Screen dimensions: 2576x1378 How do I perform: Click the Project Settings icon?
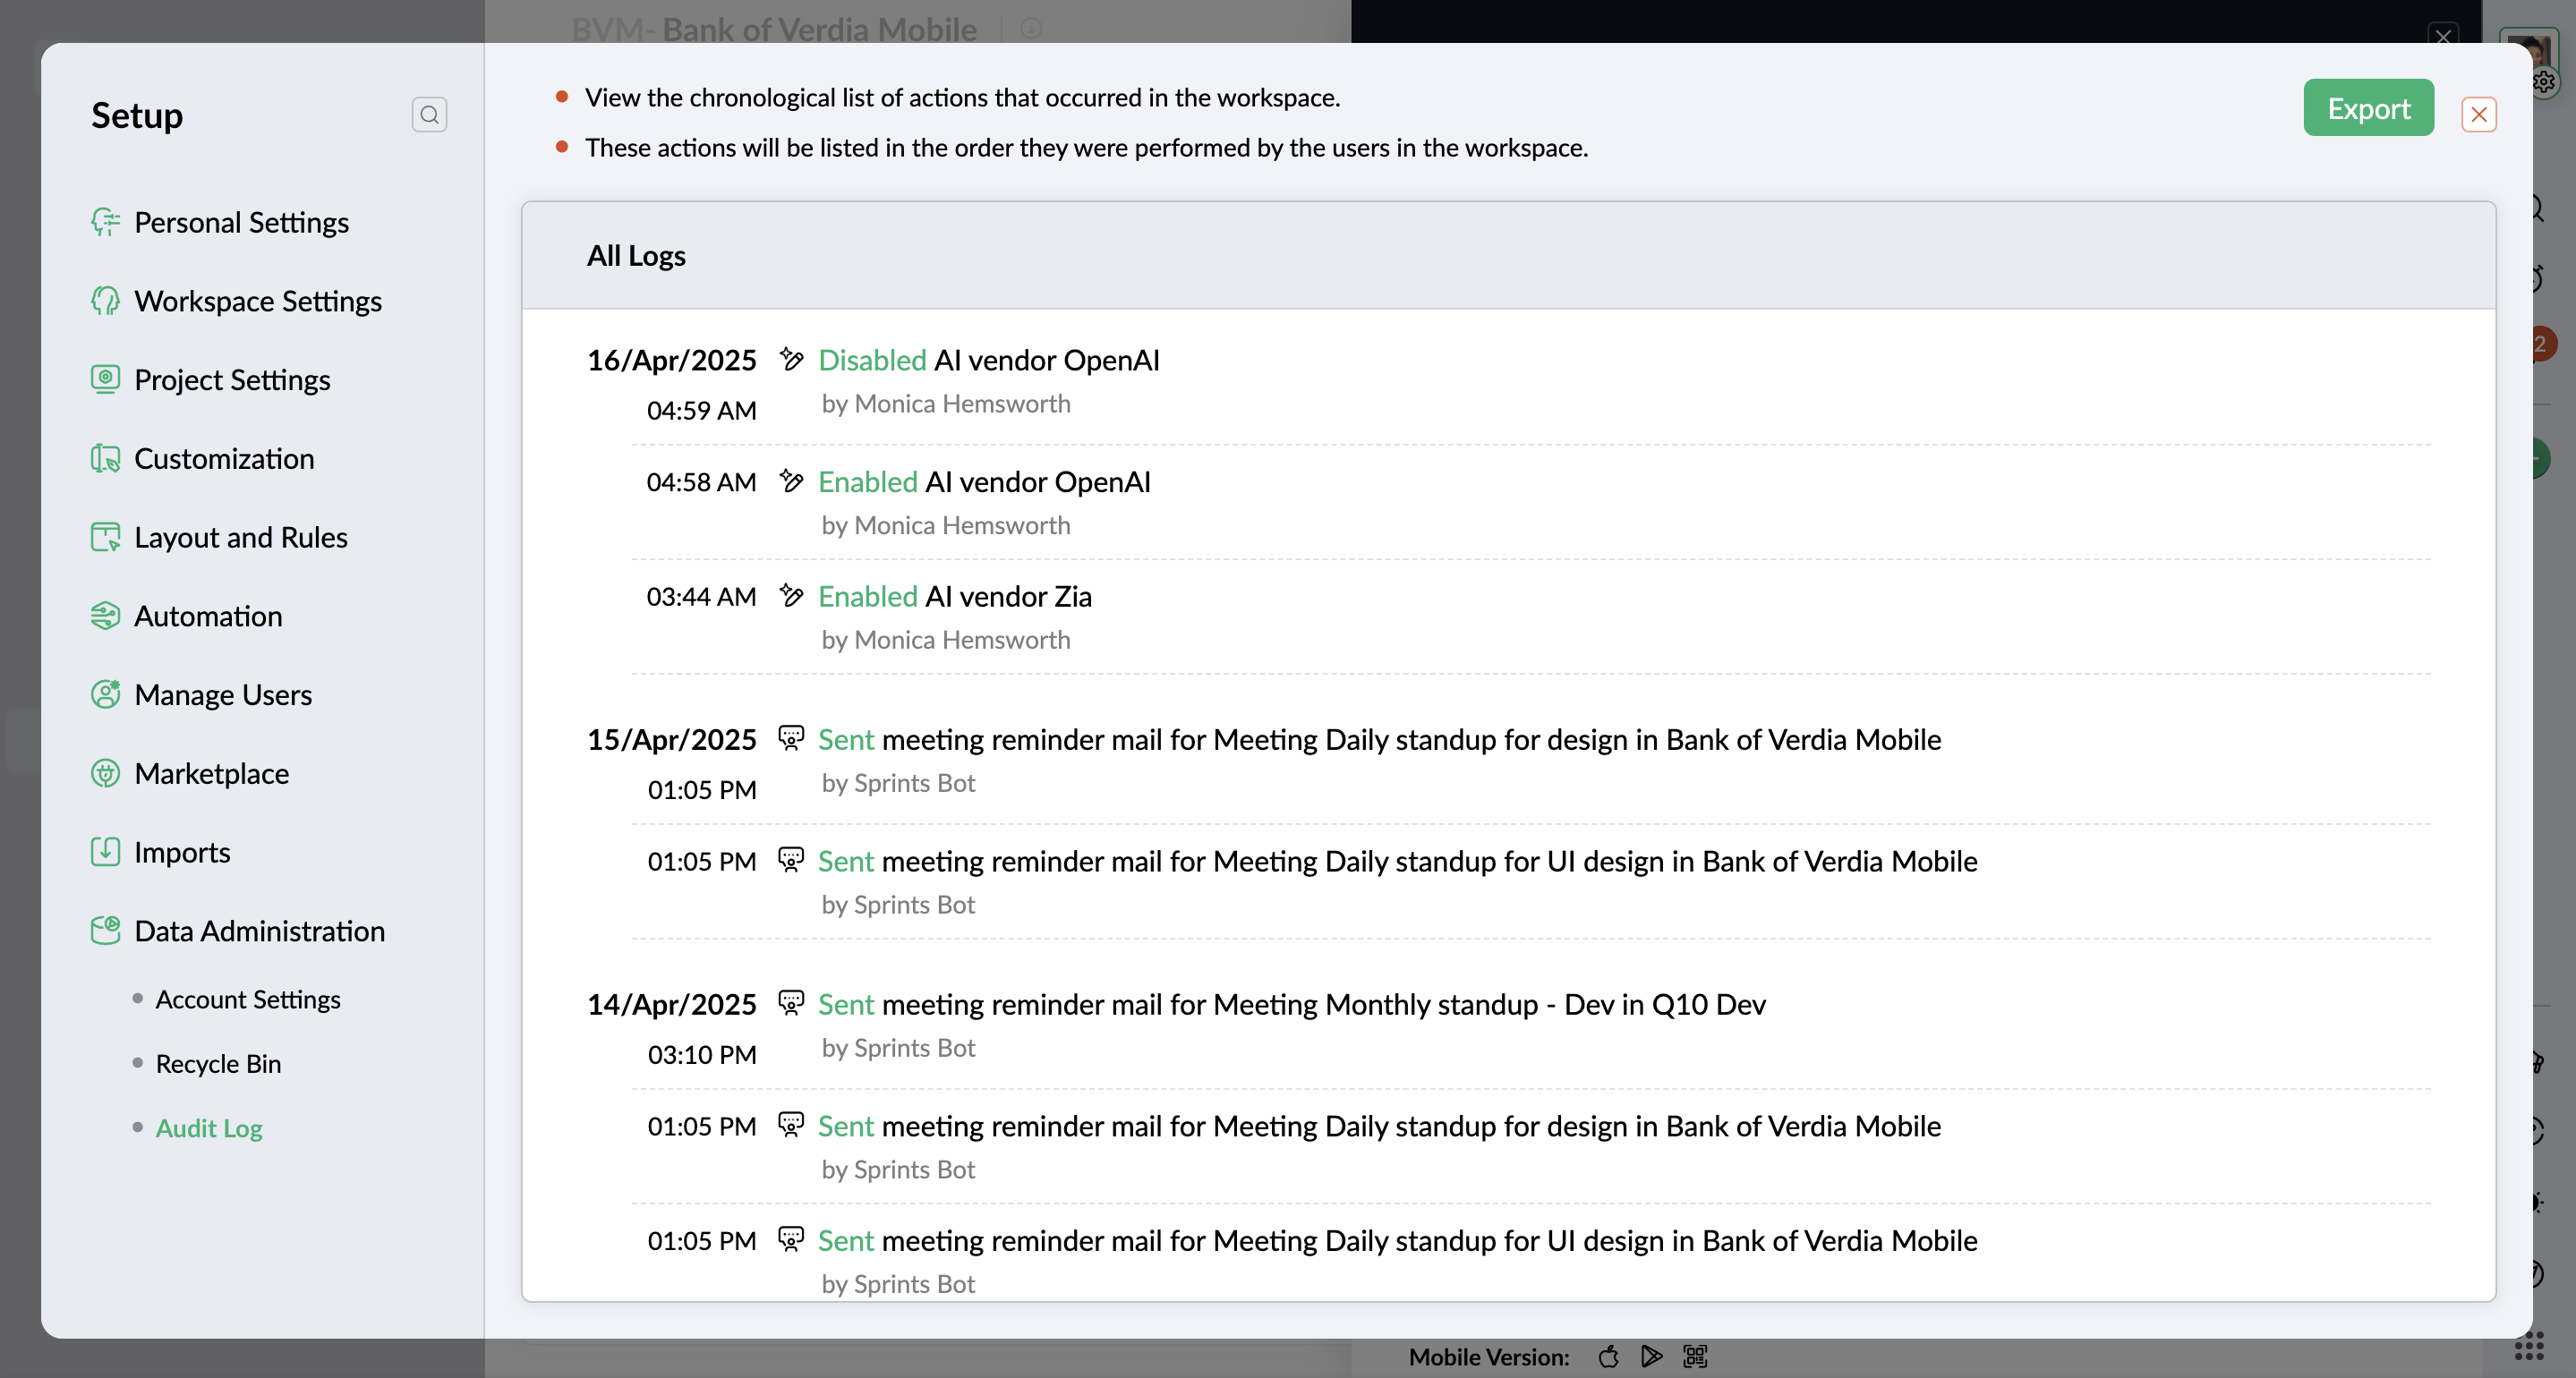point(105,380)
